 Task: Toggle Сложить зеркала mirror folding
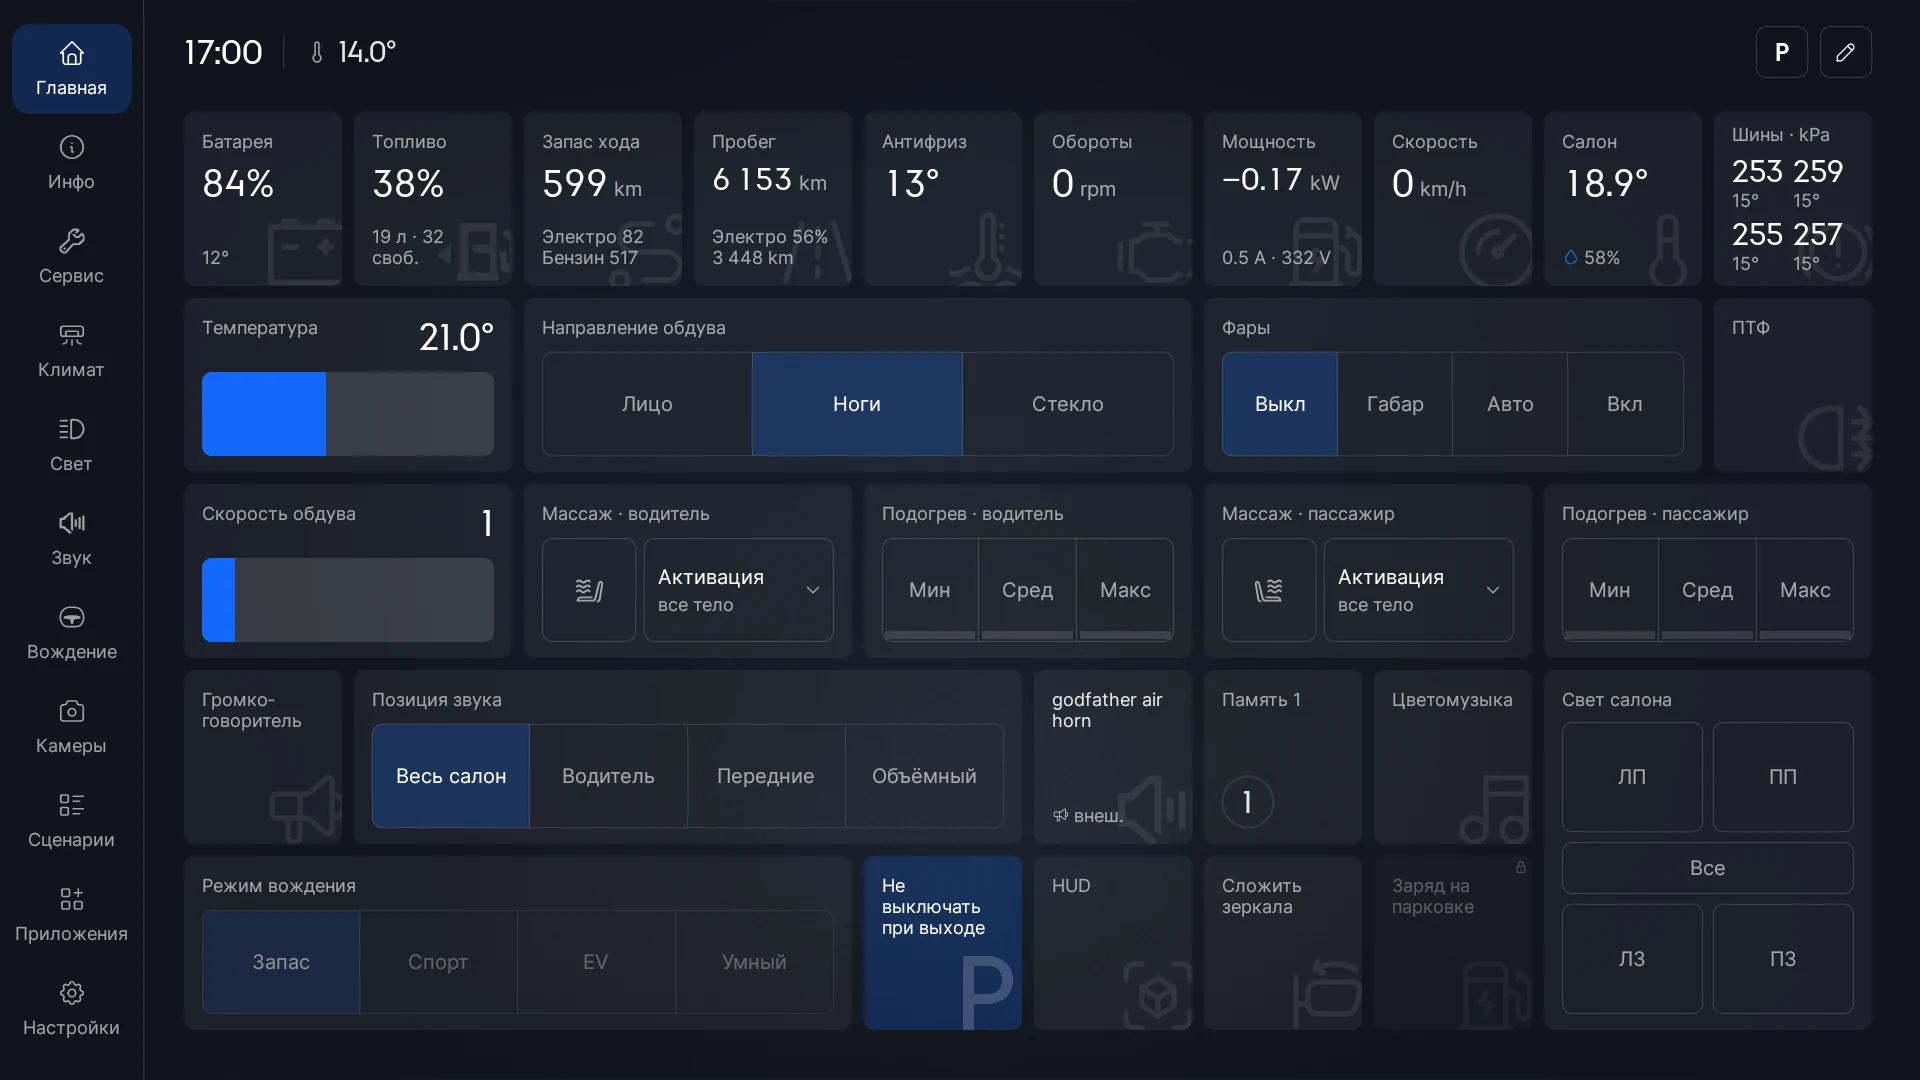1282,943
